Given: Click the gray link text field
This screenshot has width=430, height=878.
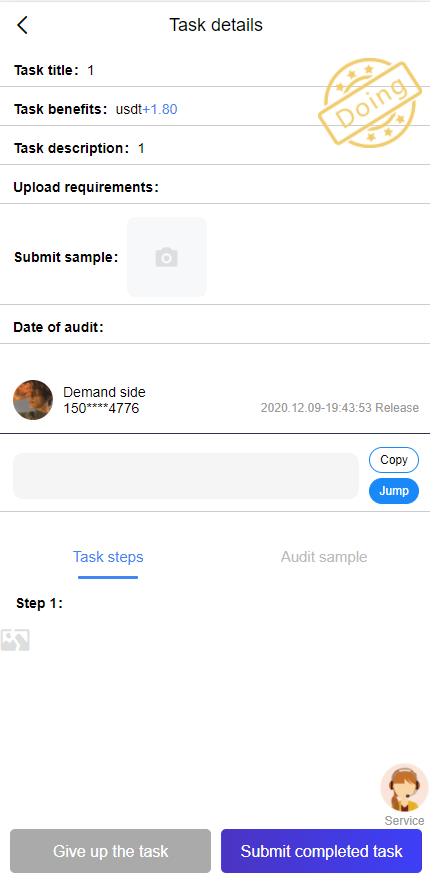Looking at the screenshot, I should tap(186, 476).
